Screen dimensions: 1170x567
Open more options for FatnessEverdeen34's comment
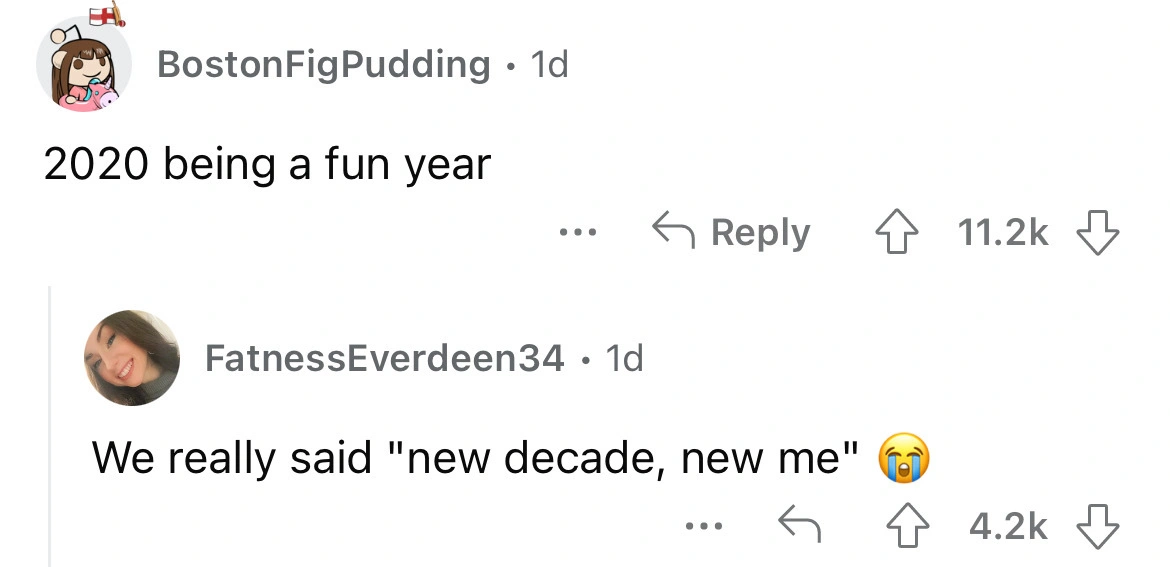point(704,524)
